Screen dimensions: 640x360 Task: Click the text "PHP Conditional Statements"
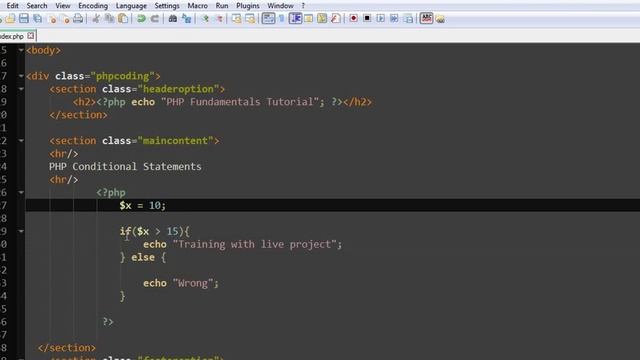click(x=125, y=167)
